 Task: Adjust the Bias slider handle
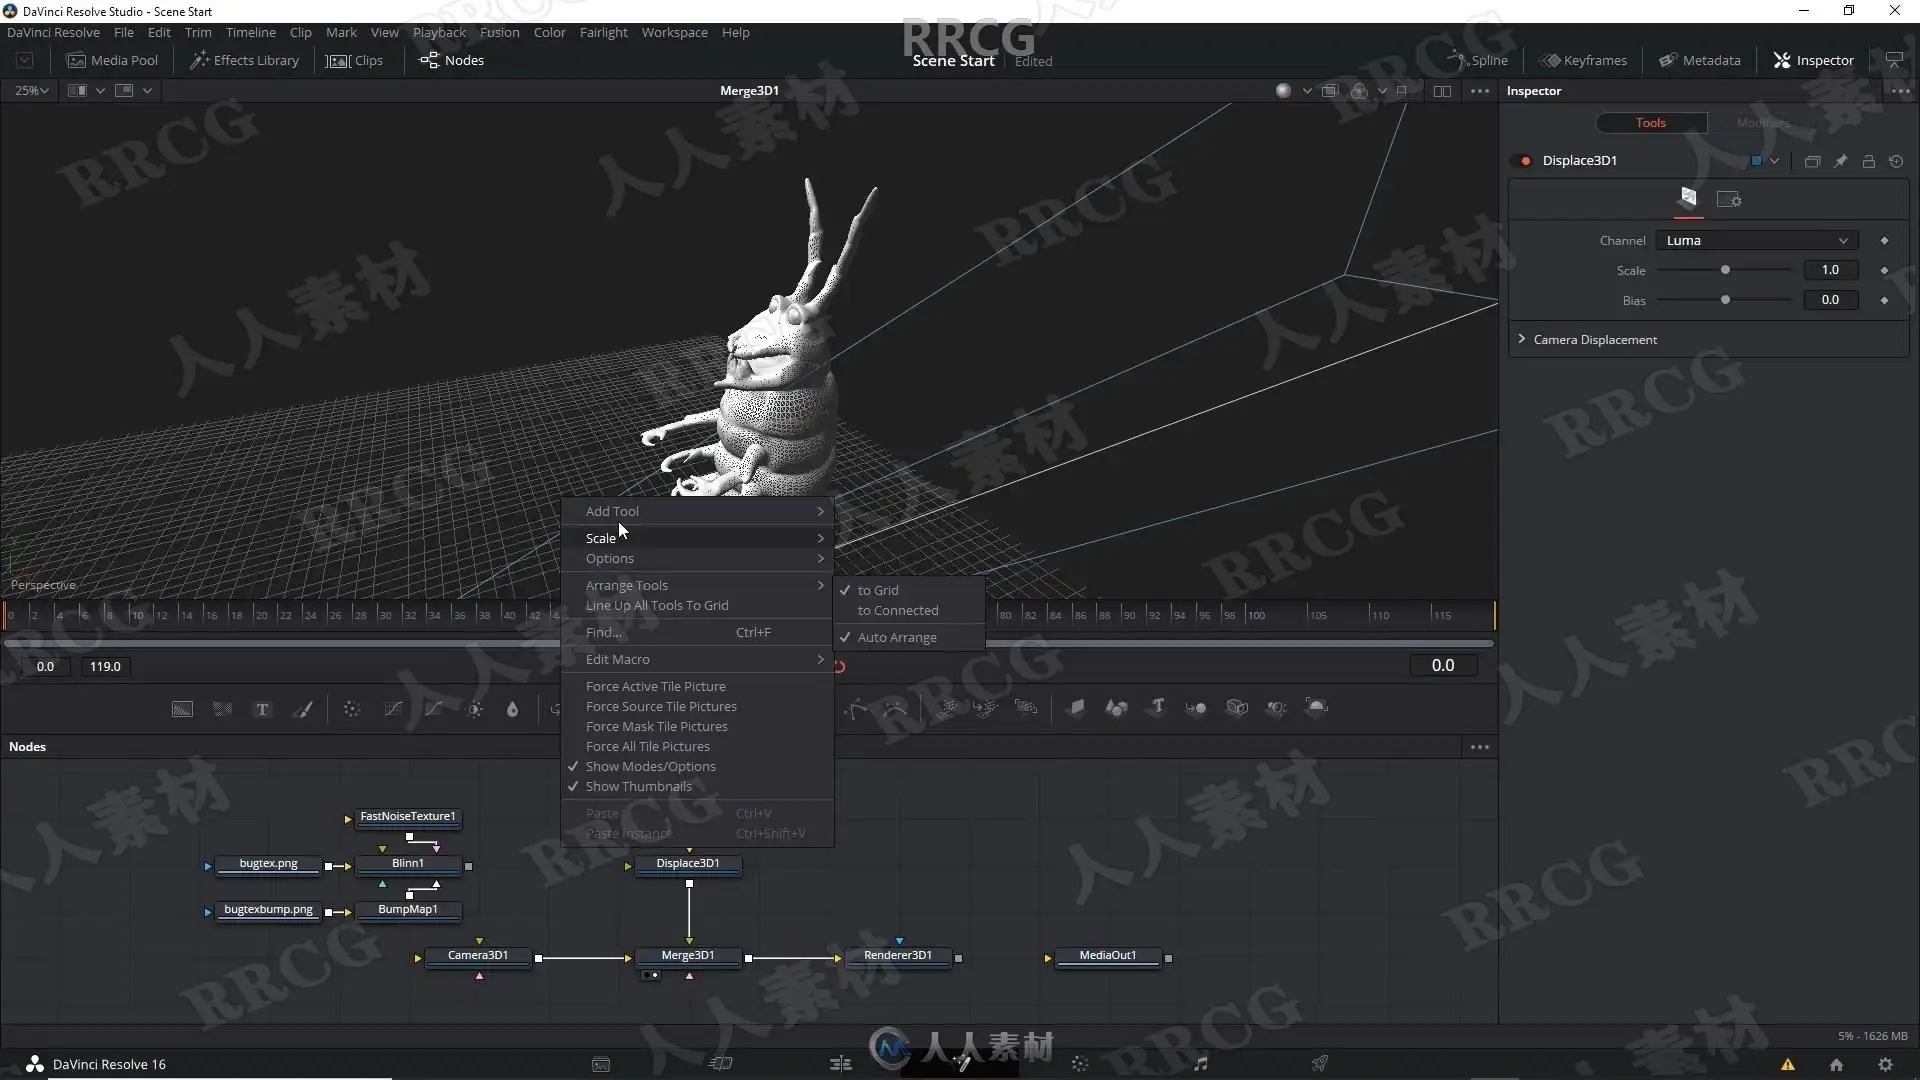1725,300
